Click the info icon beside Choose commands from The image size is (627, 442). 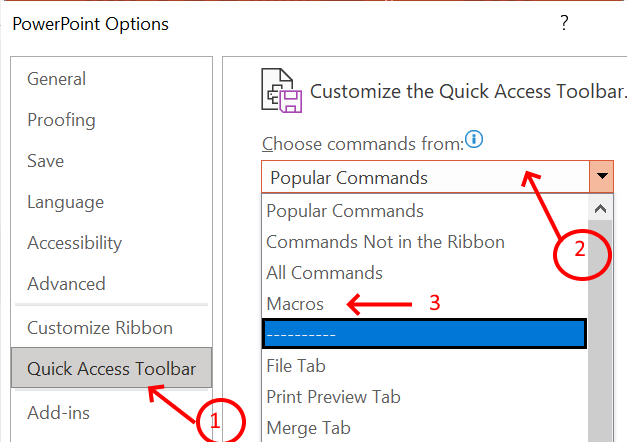click(474, 142)
